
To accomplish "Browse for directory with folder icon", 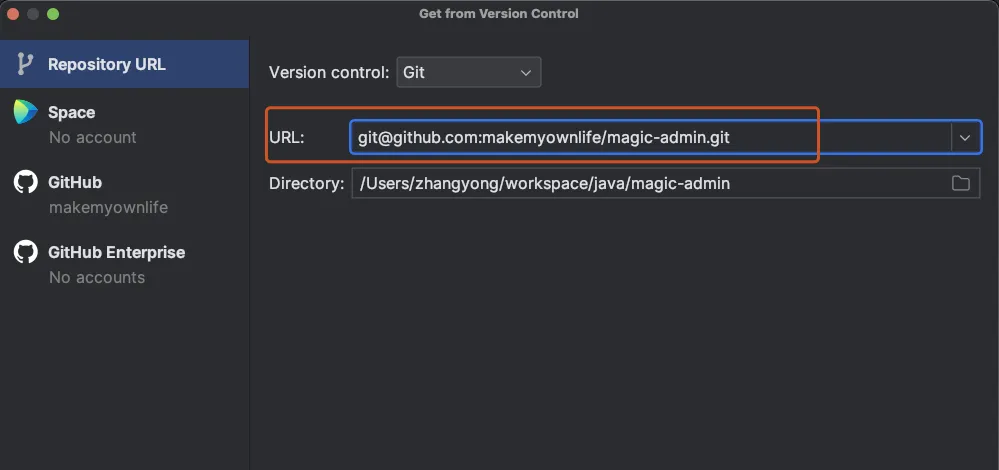I will (961, 183).
